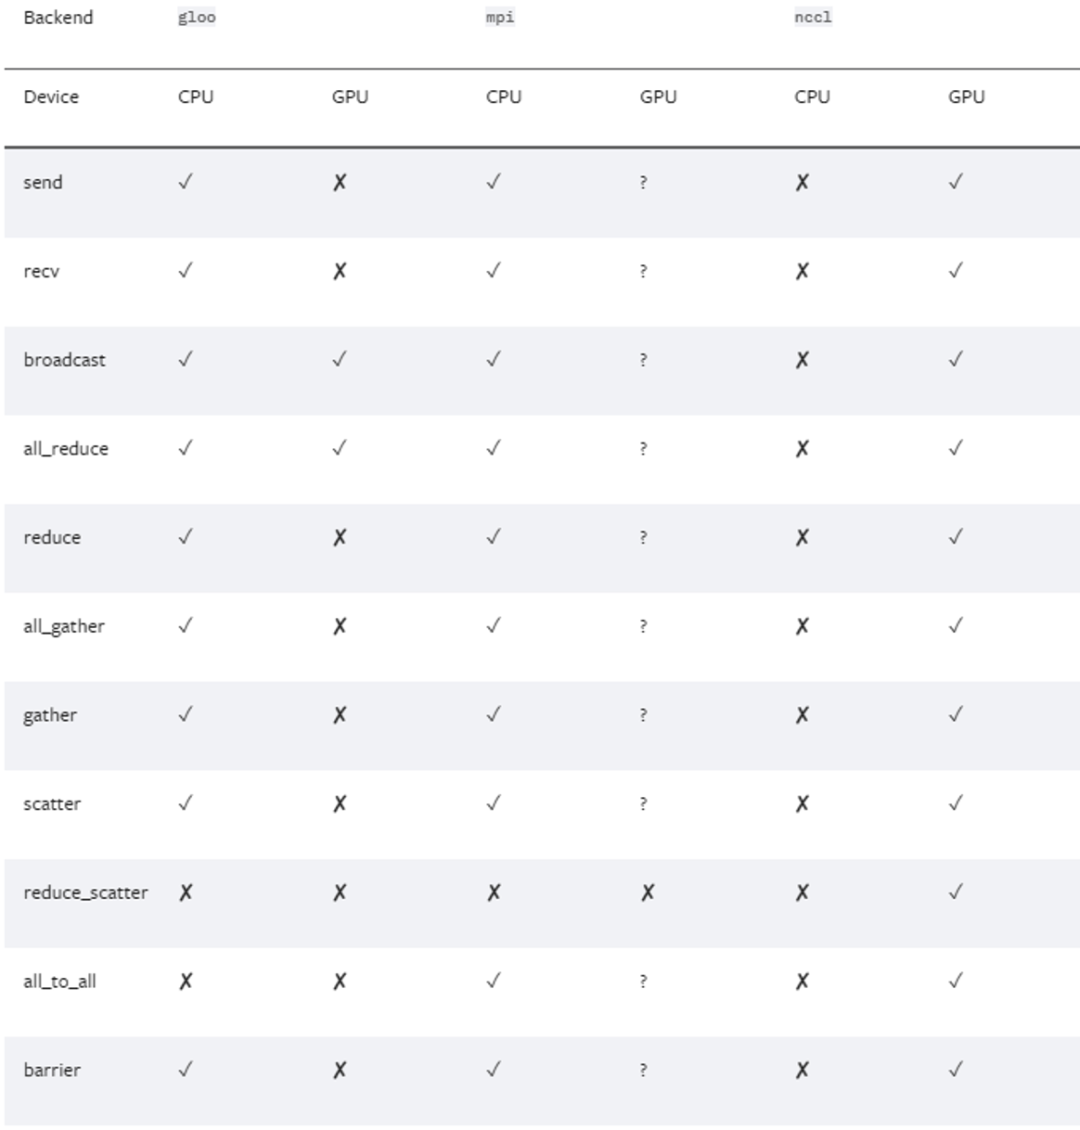The height and width of the screenshot is (1130, 1080).
Task: Select the gloo backend header
Action: coord(197,17)
